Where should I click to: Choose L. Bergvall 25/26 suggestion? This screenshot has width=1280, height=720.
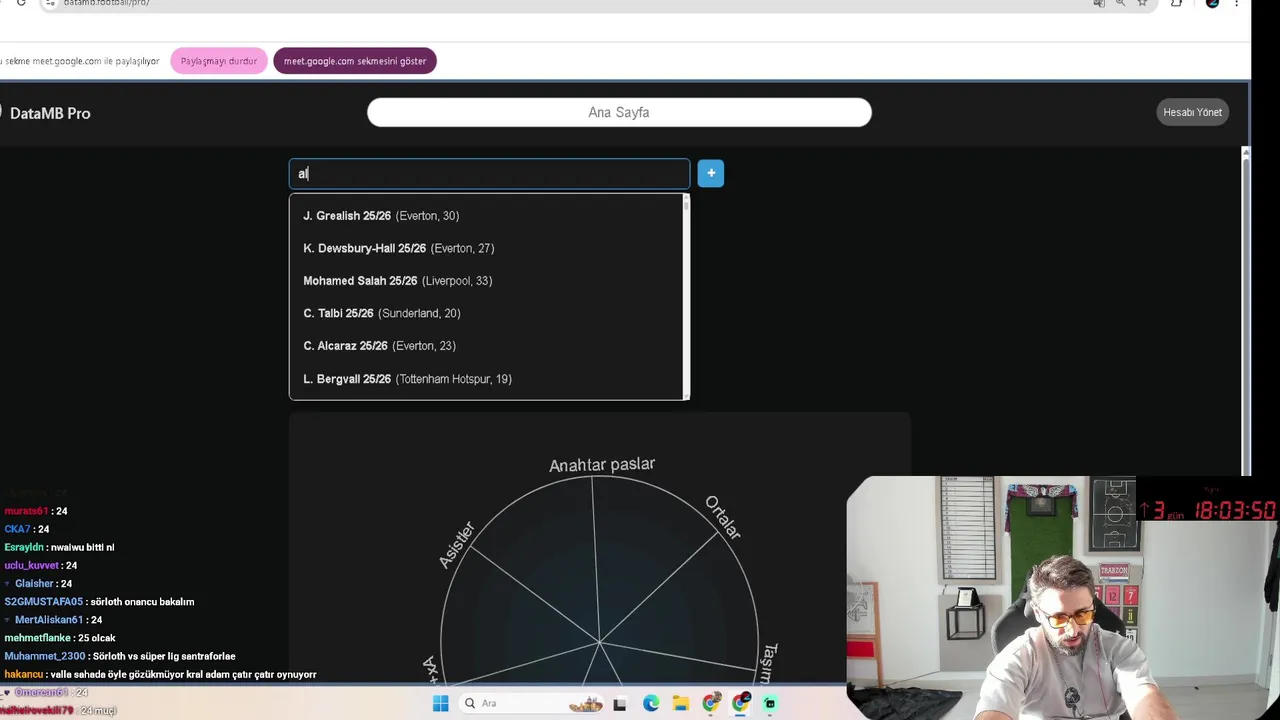point(485,379)
